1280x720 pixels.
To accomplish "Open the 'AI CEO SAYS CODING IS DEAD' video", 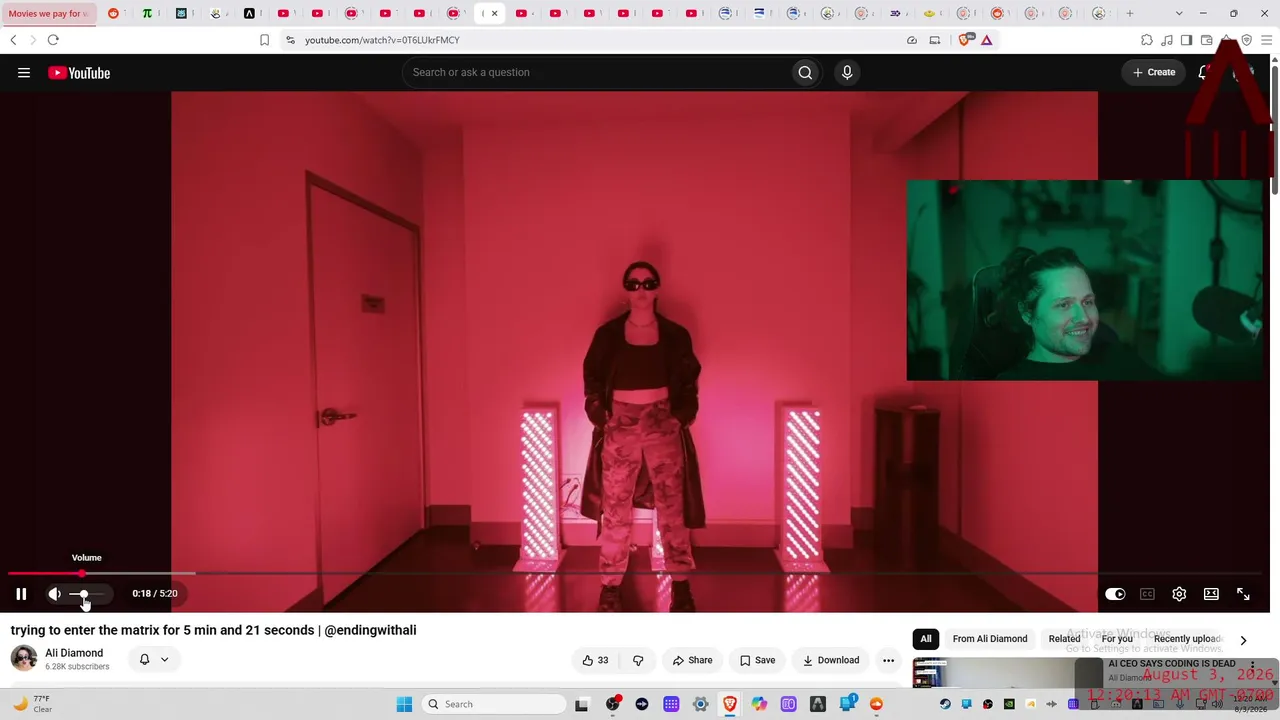I will pyautogui.click(x=1172, y=664).
